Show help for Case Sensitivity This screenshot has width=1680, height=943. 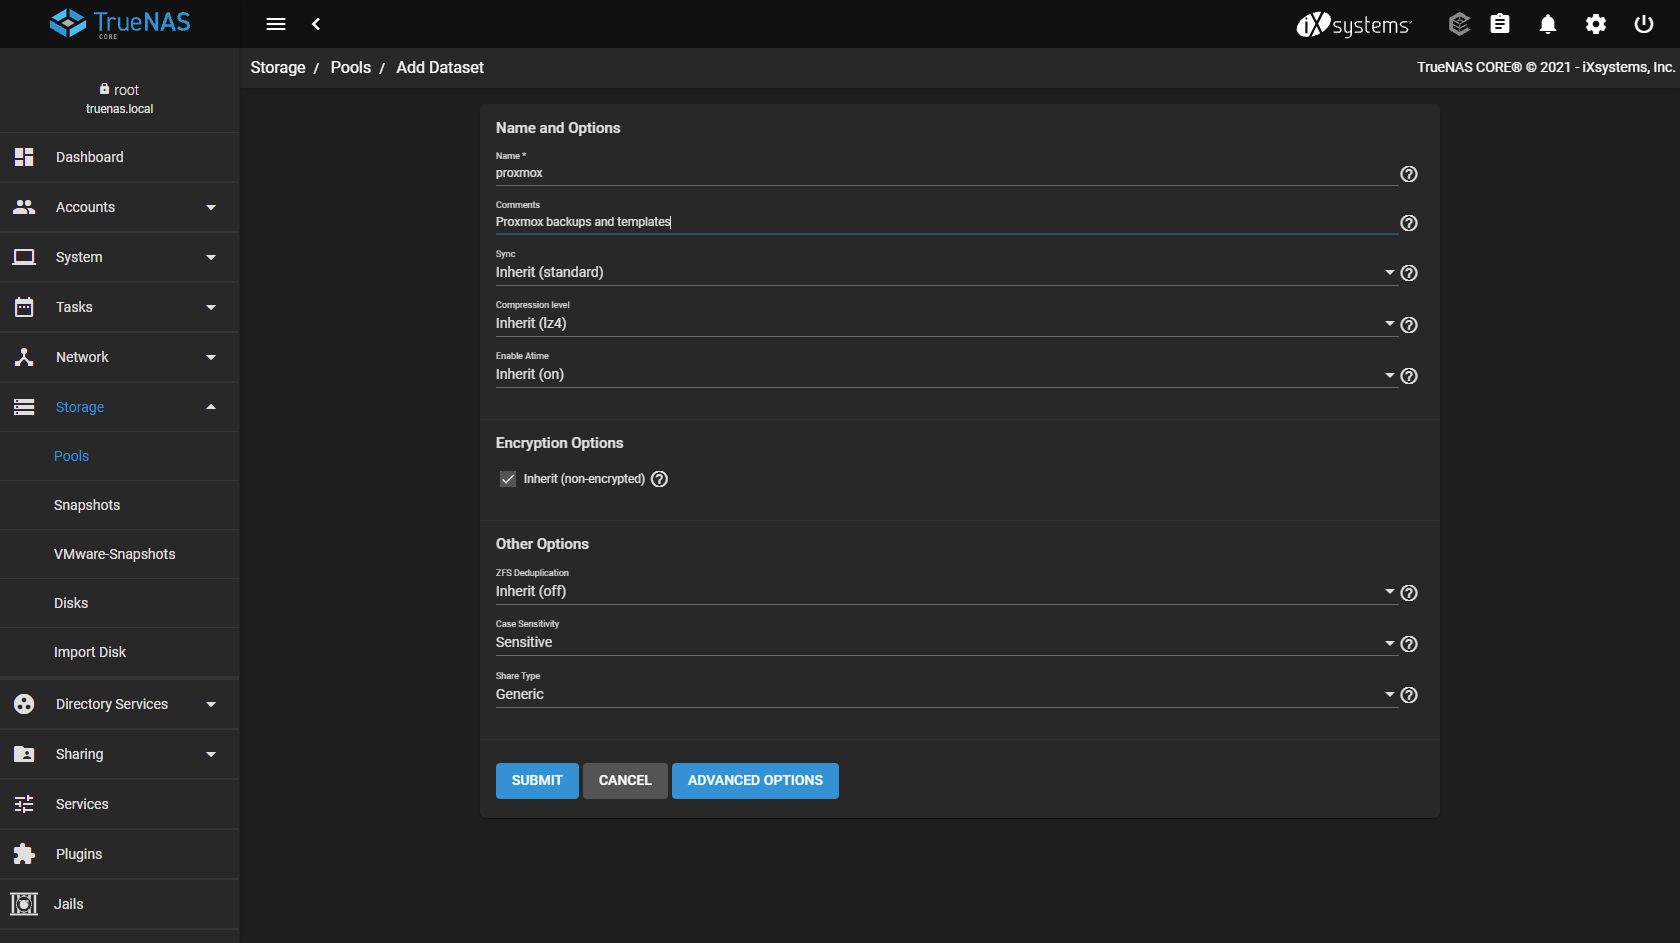pyautogui.click(x=1409, y=644)
